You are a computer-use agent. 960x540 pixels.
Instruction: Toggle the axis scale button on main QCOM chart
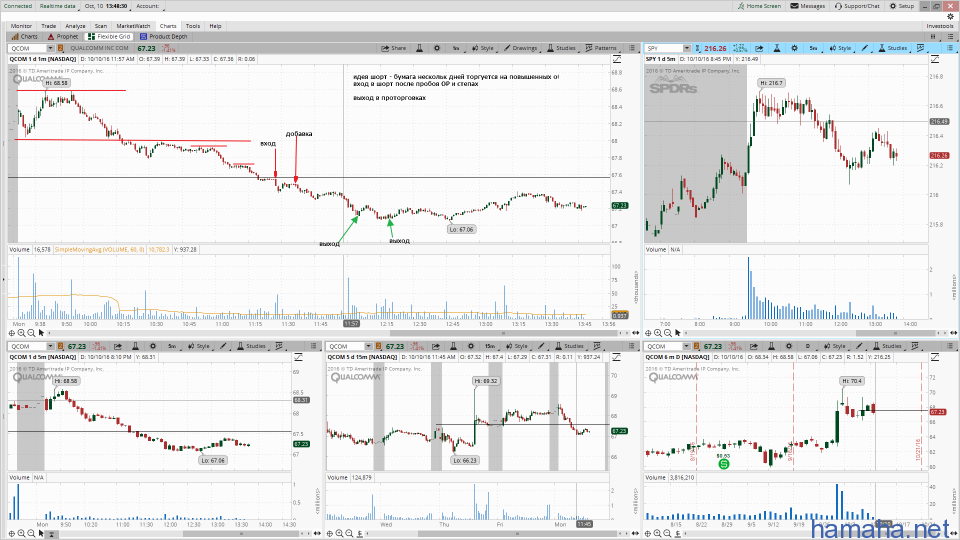click(617, 59)
